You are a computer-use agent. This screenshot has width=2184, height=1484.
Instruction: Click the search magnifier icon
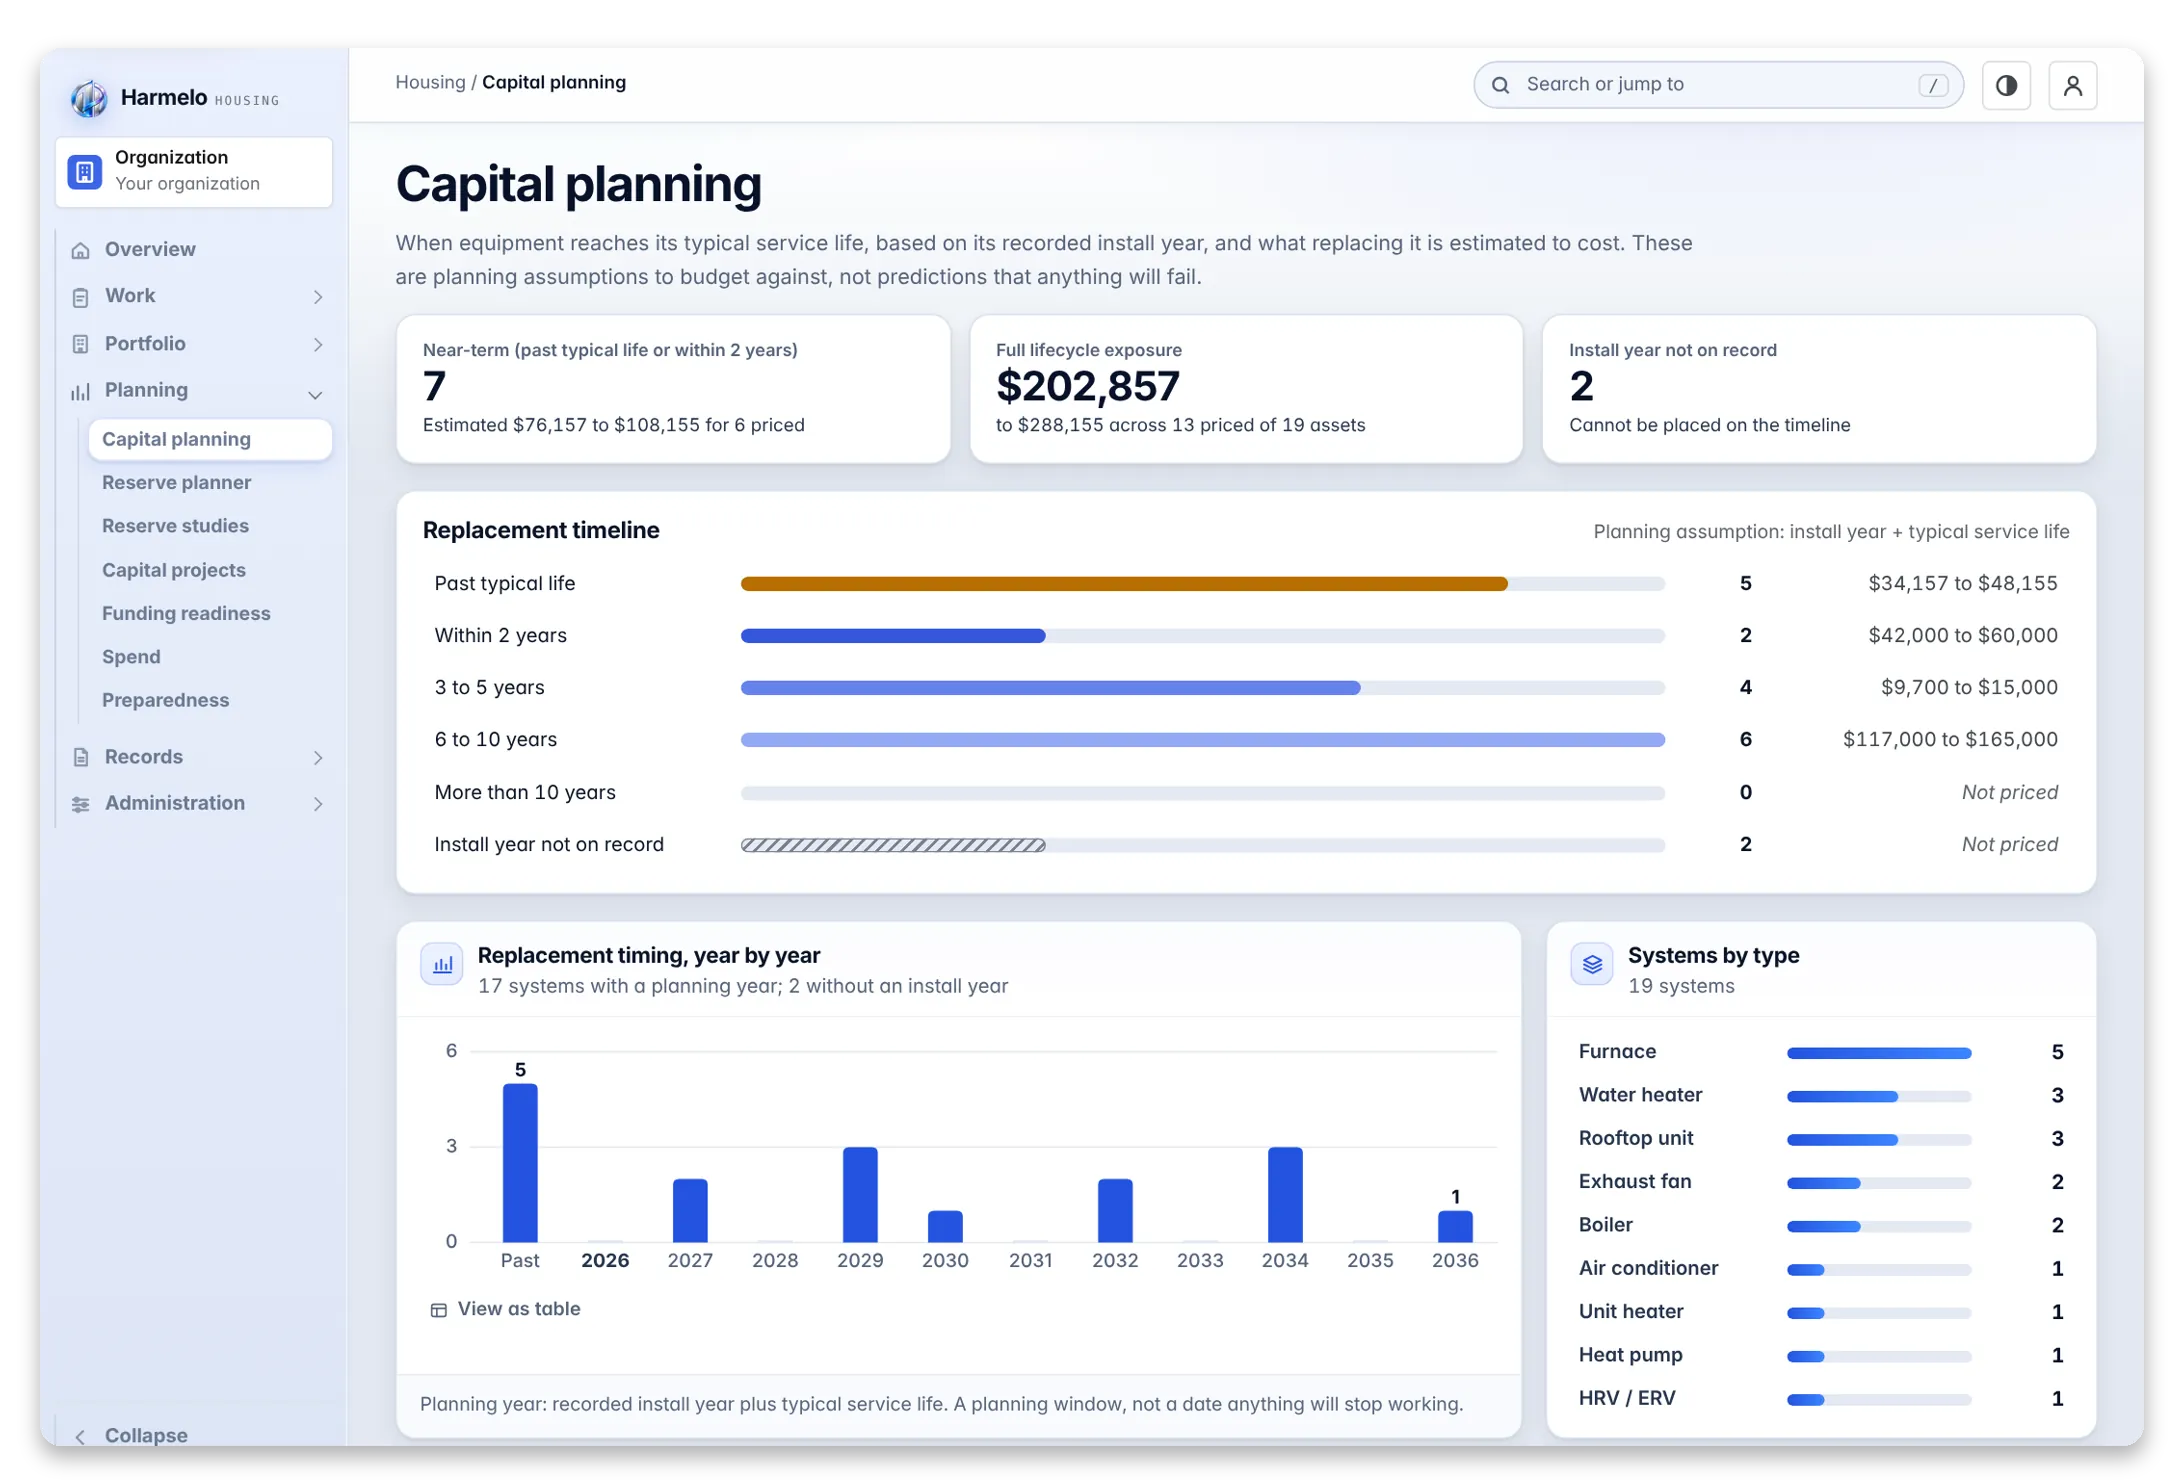pos(1500,85)
